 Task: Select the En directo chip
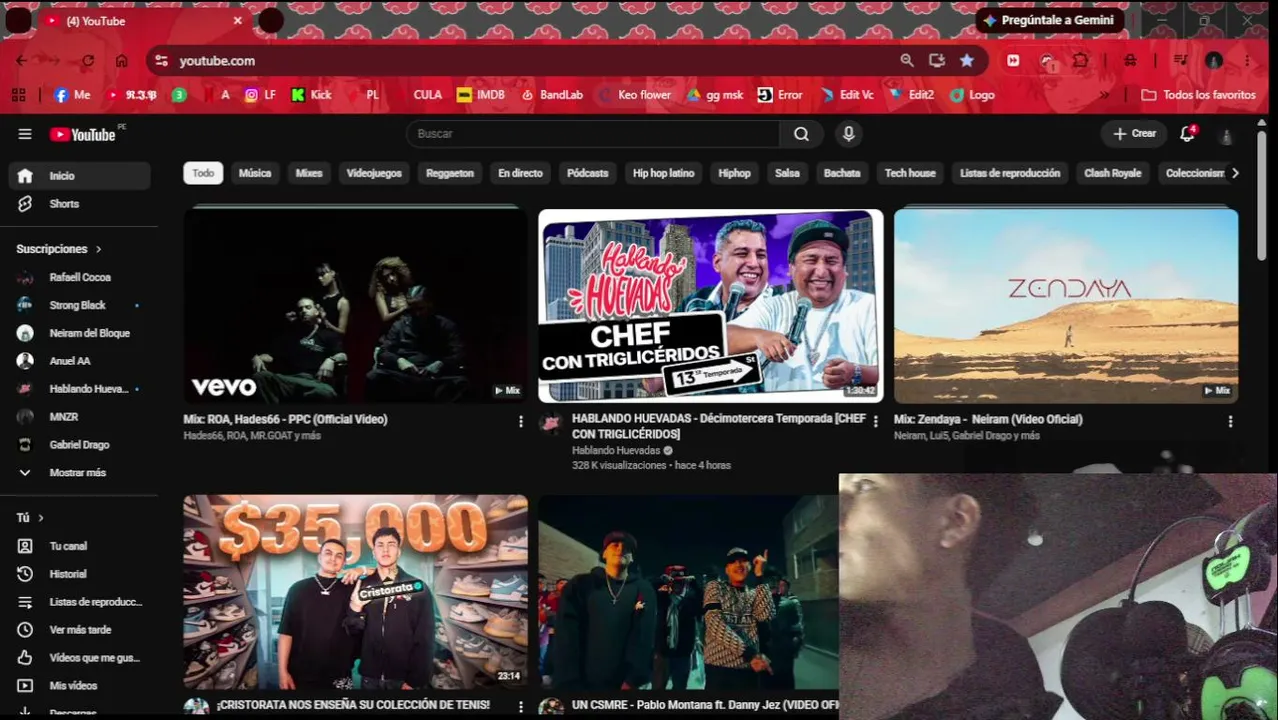click(520, 173)
